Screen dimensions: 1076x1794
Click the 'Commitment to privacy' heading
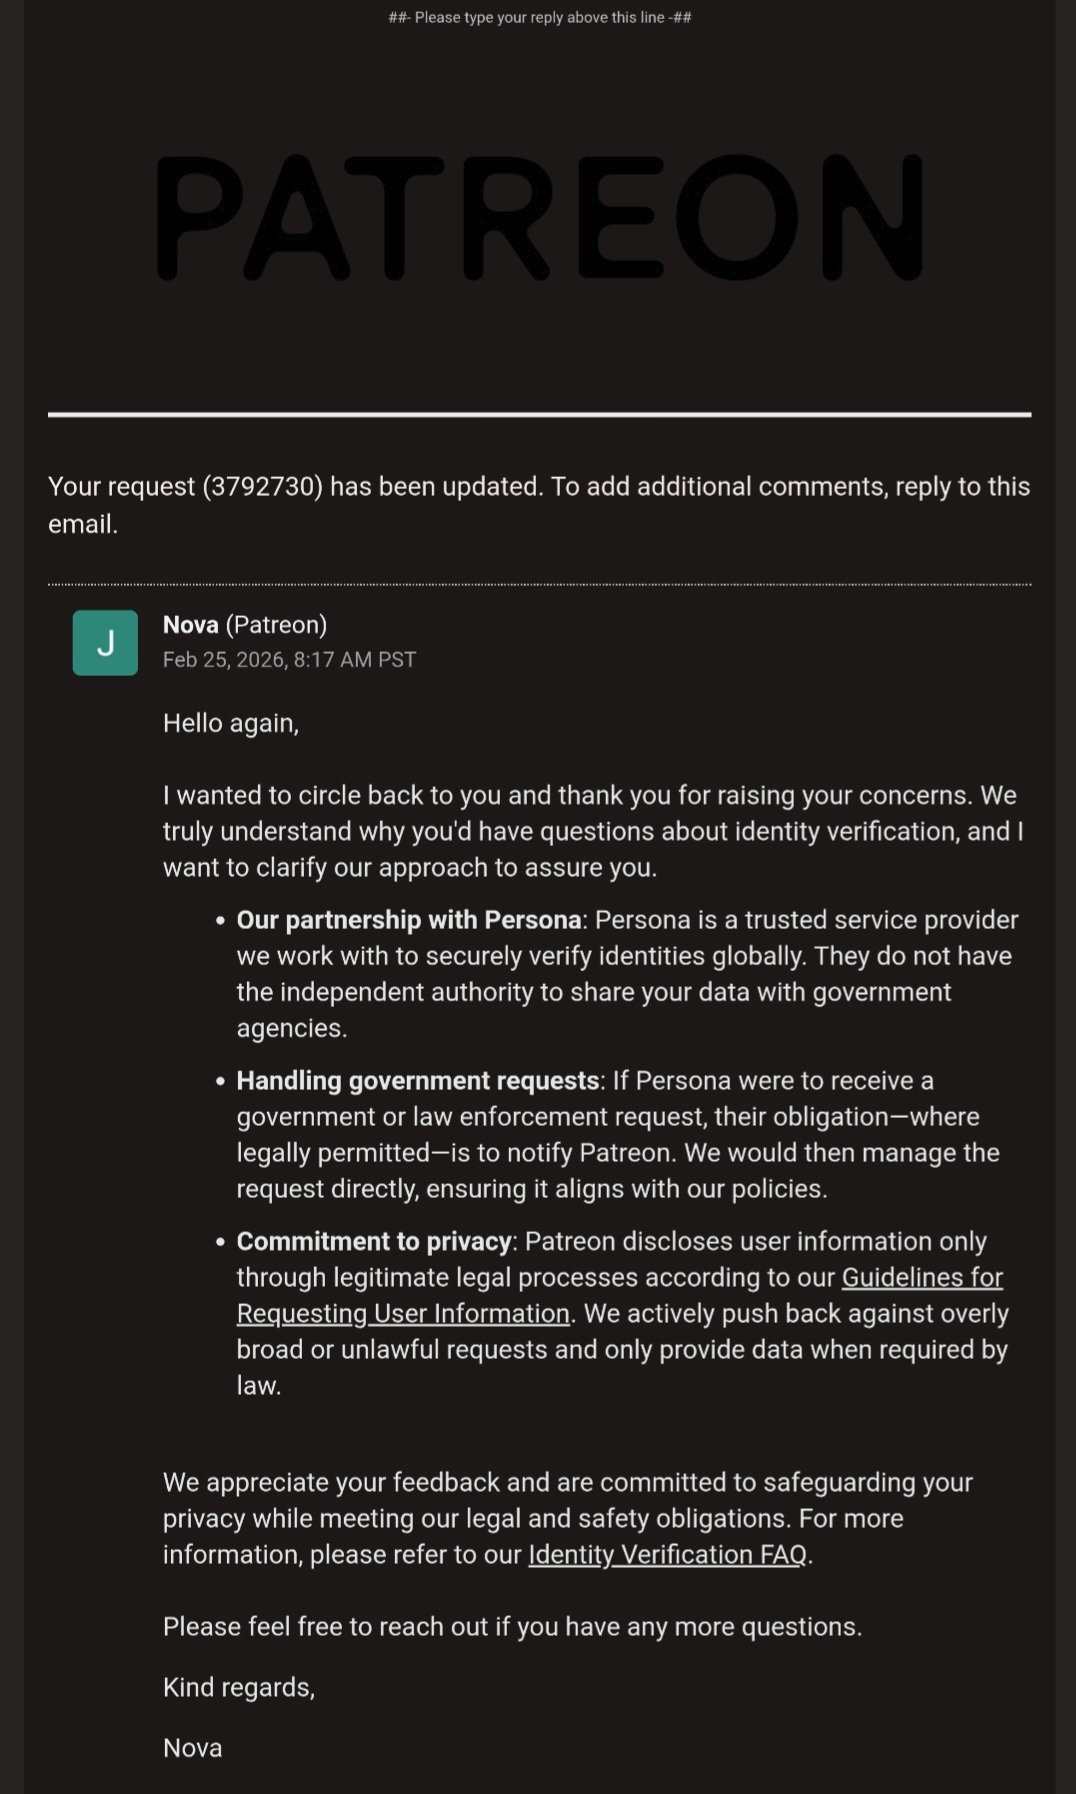click(374, 1242)
